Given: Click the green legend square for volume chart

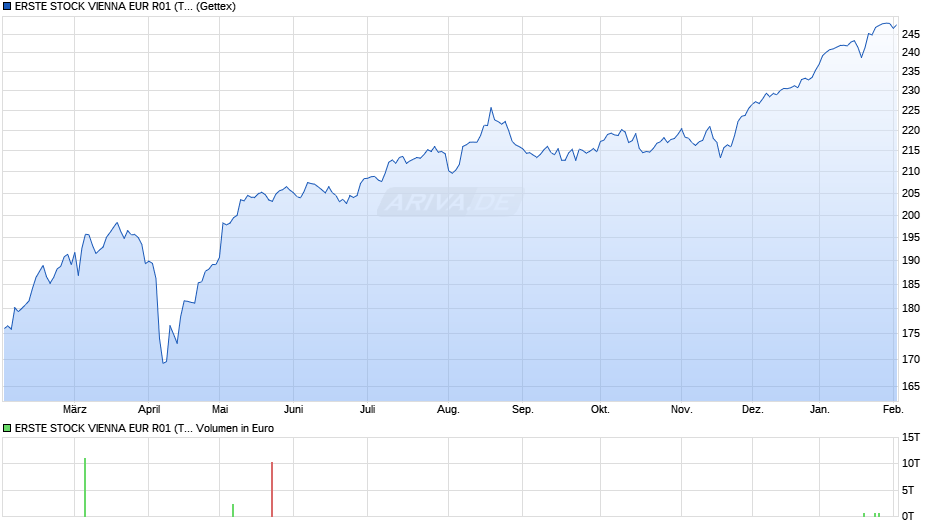Looking at the screenshot, I should pos(7,428).
